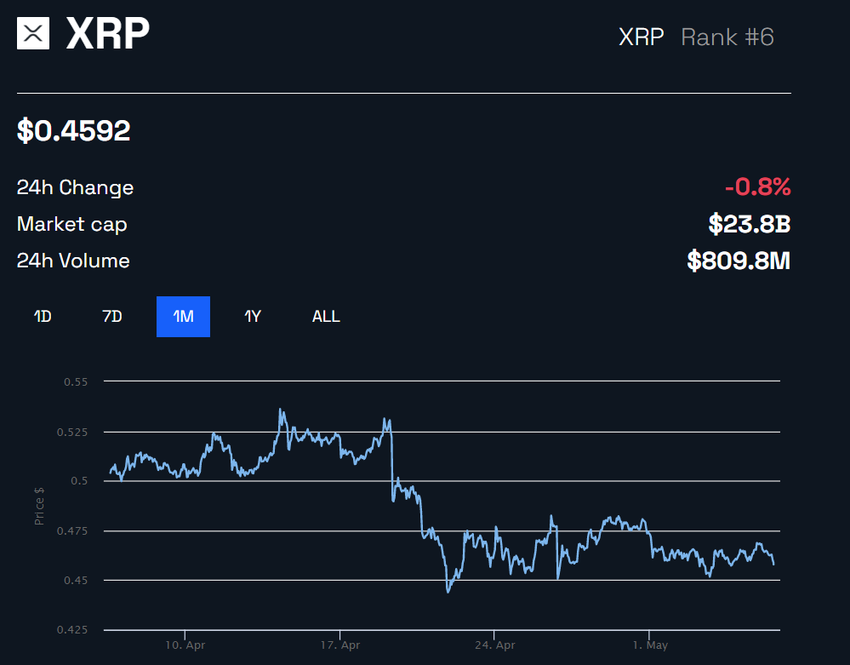This screenshot has width=850, height=665.
Task: Click the XRP ticker name in header
Action: point(641,37)
